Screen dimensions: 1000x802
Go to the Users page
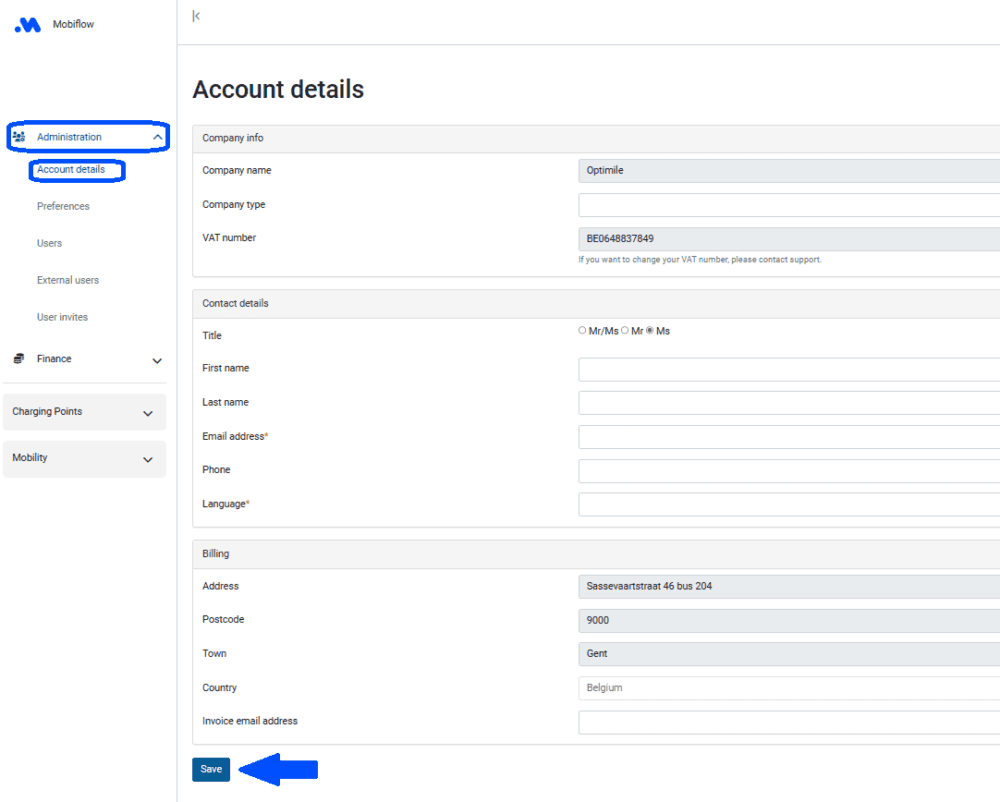coord(49,243)
